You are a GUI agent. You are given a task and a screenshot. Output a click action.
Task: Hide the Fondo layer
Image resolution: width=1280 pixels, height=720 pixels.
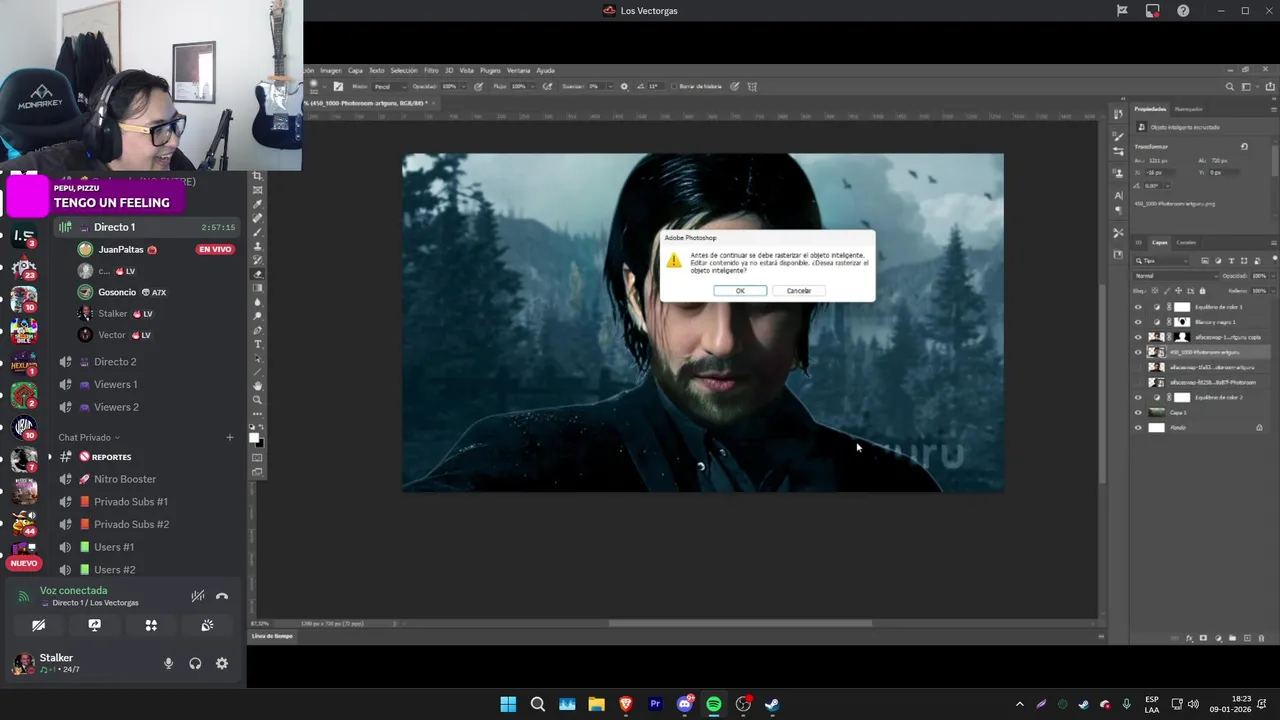pos(1138,428)
